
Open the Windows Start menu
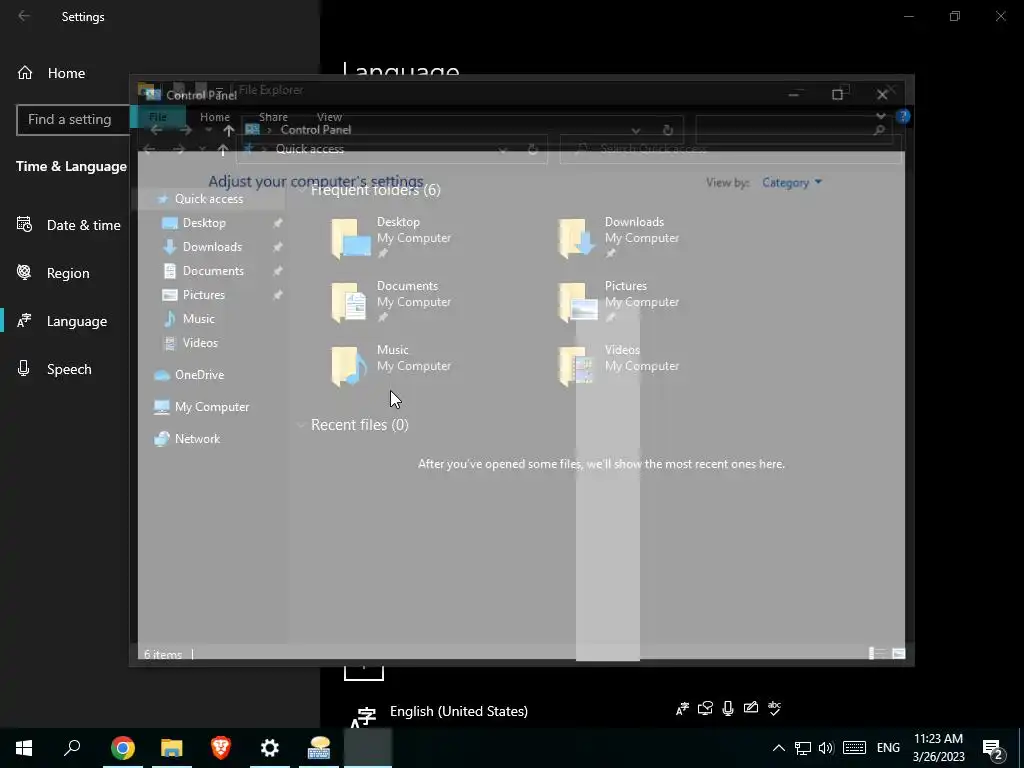pos(24,748)
